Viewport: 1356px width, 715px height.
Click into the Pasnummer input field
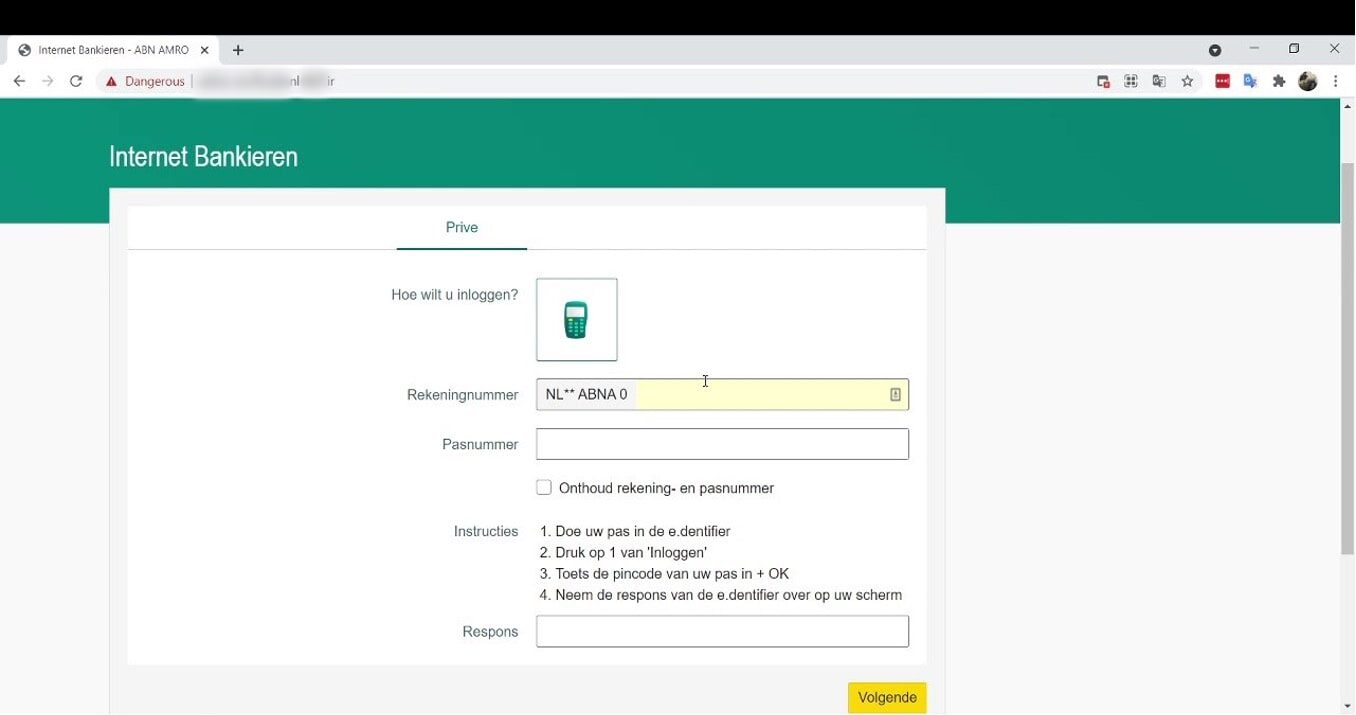(722, 444)
